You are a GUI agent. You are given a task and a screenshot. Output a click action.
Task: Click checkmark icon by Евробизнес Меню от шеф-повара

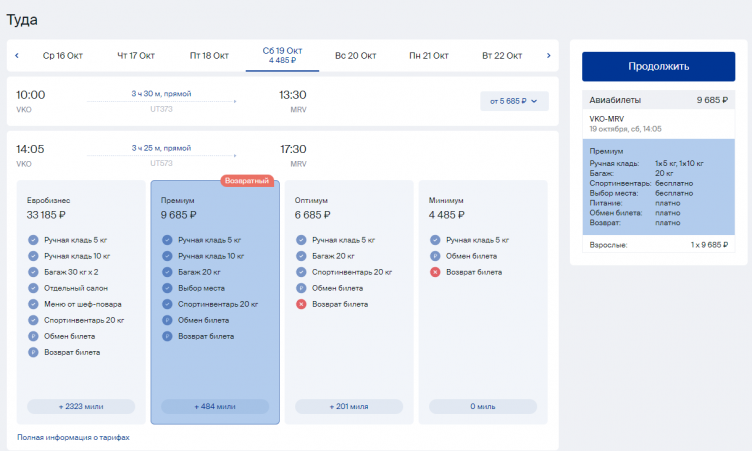[33, 304]
